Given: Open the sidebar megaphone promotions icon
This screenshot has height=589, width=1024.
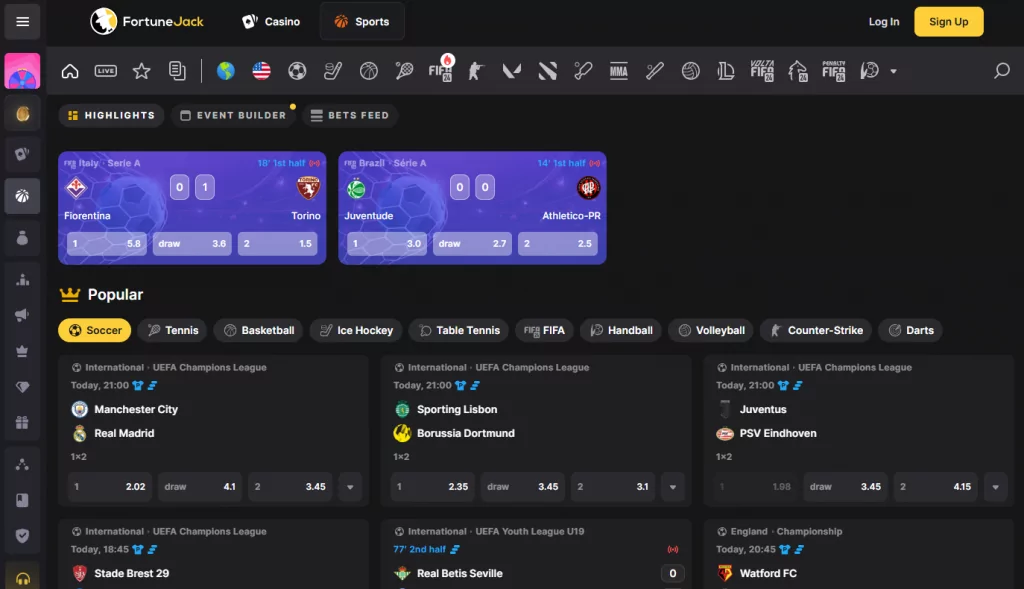Looking at the screenshot, I should click(x=22, y=315).
